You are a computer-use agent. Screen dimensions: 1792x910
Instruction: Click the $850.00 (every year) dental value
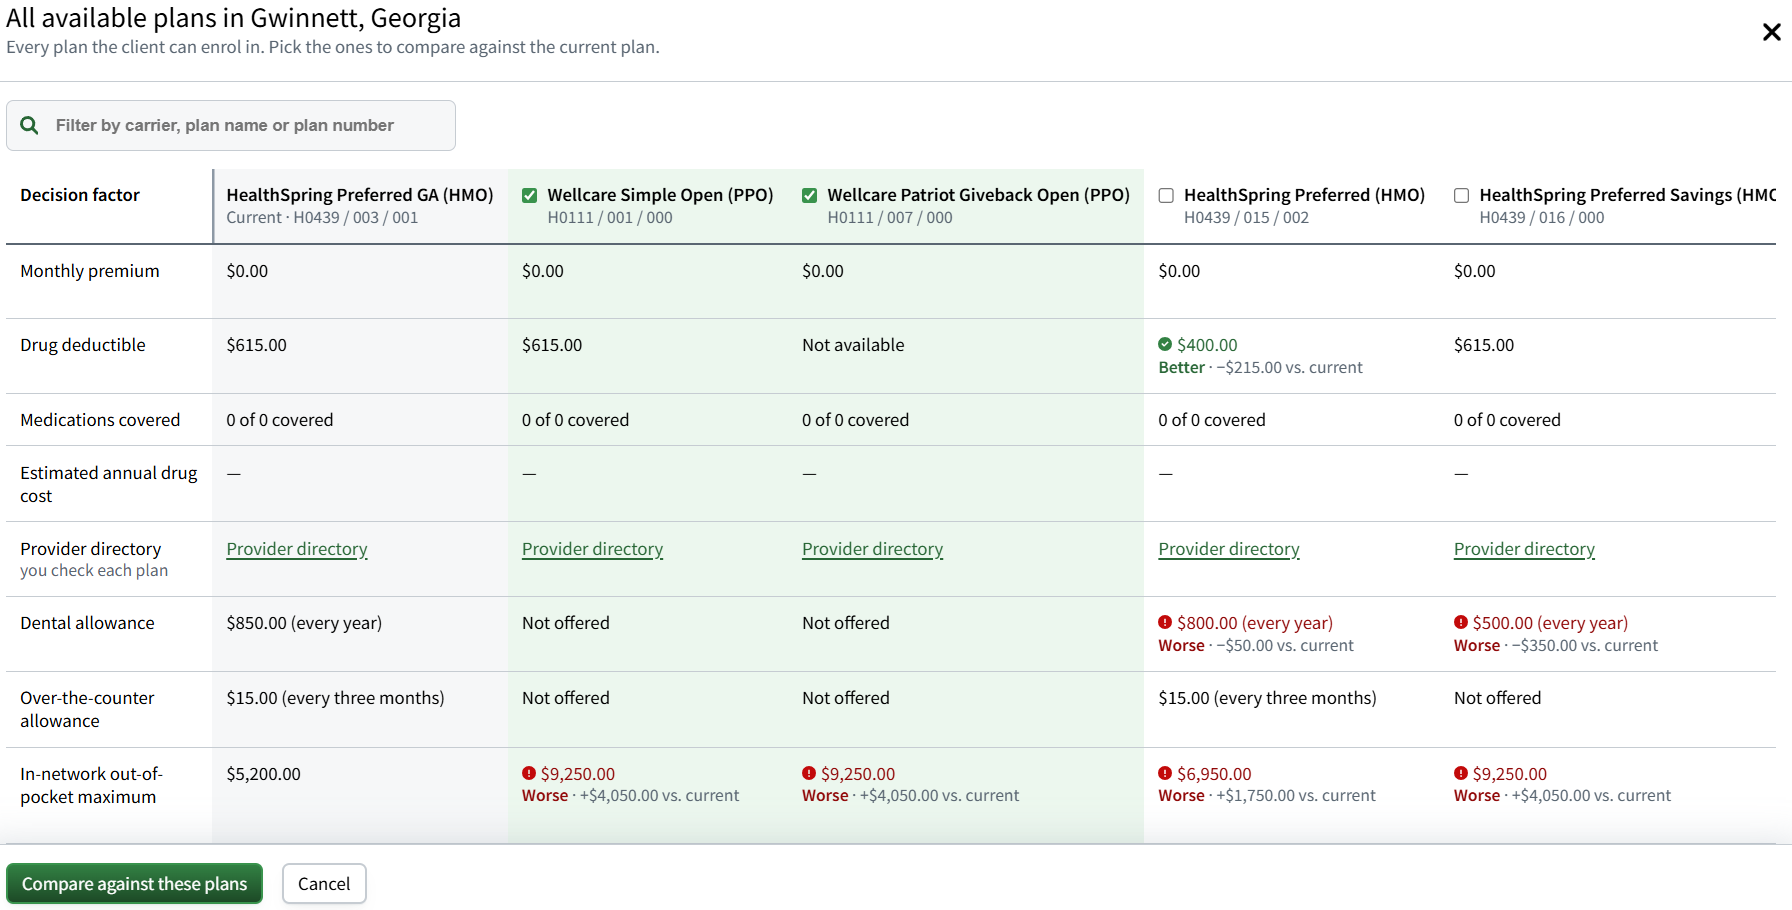coord(304,623)
